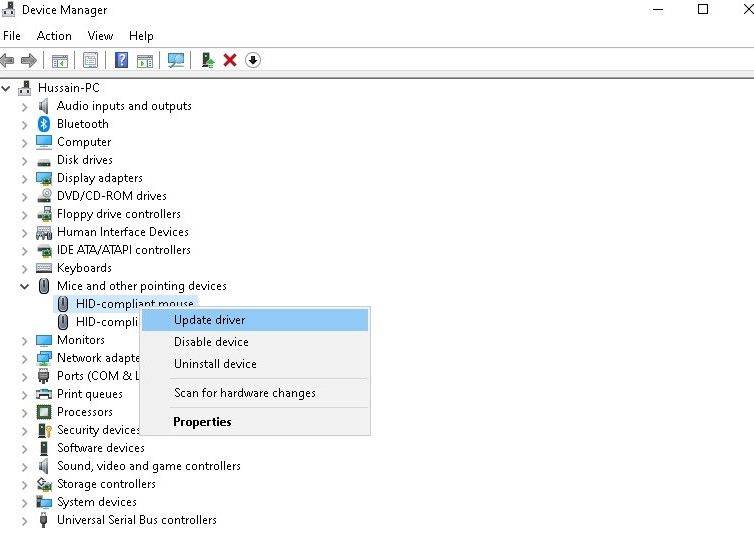Select the Hussain-PC label
Viewport: 754px width, 533px height.
pyautogui.click(x=69, y=88)
